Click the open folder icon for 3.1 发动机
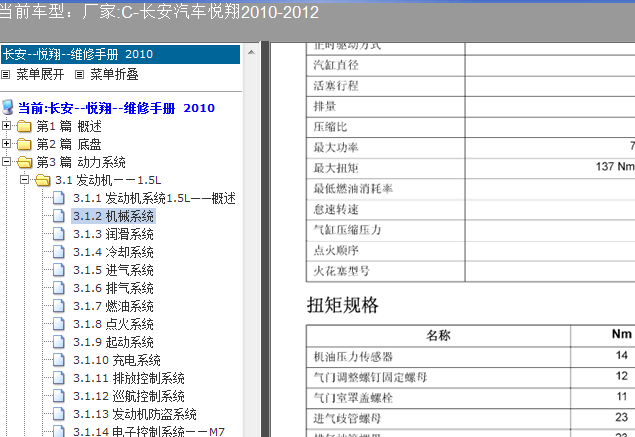 pos(43,180)
